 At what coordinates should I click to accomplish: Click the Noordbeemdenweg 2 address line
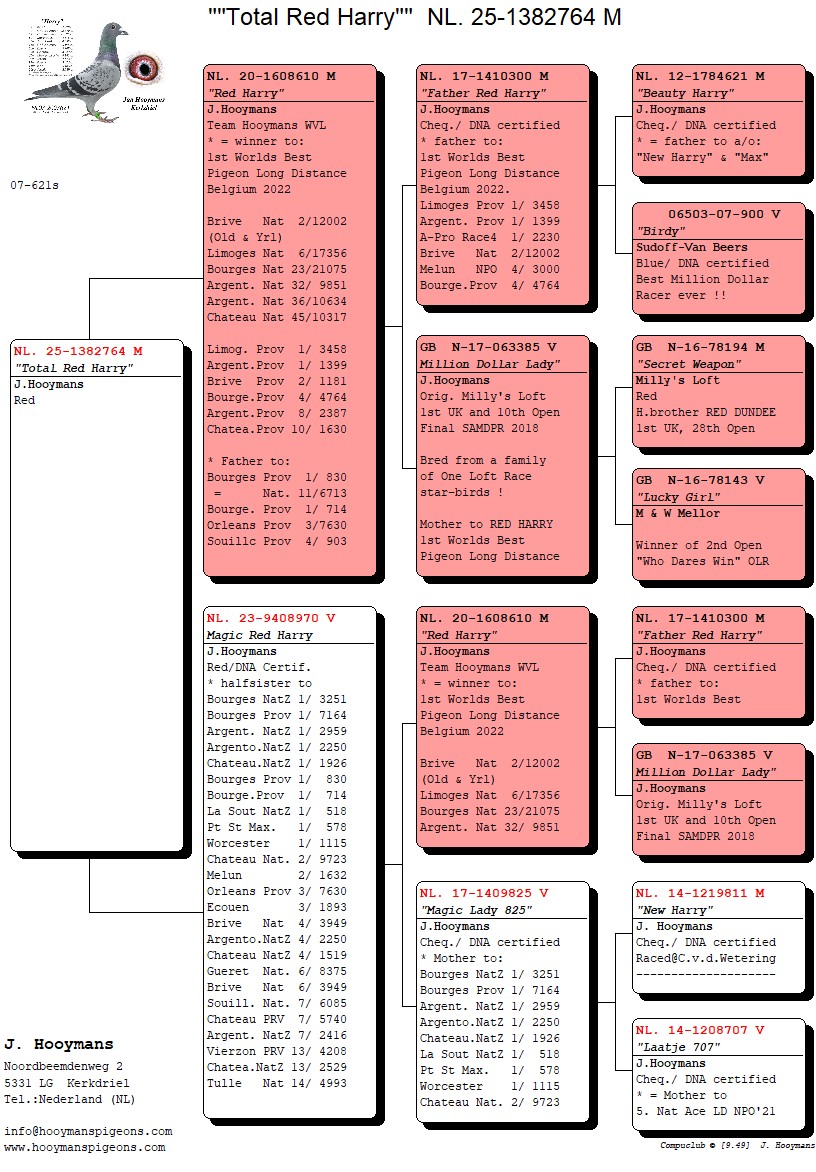(64, 1067)
